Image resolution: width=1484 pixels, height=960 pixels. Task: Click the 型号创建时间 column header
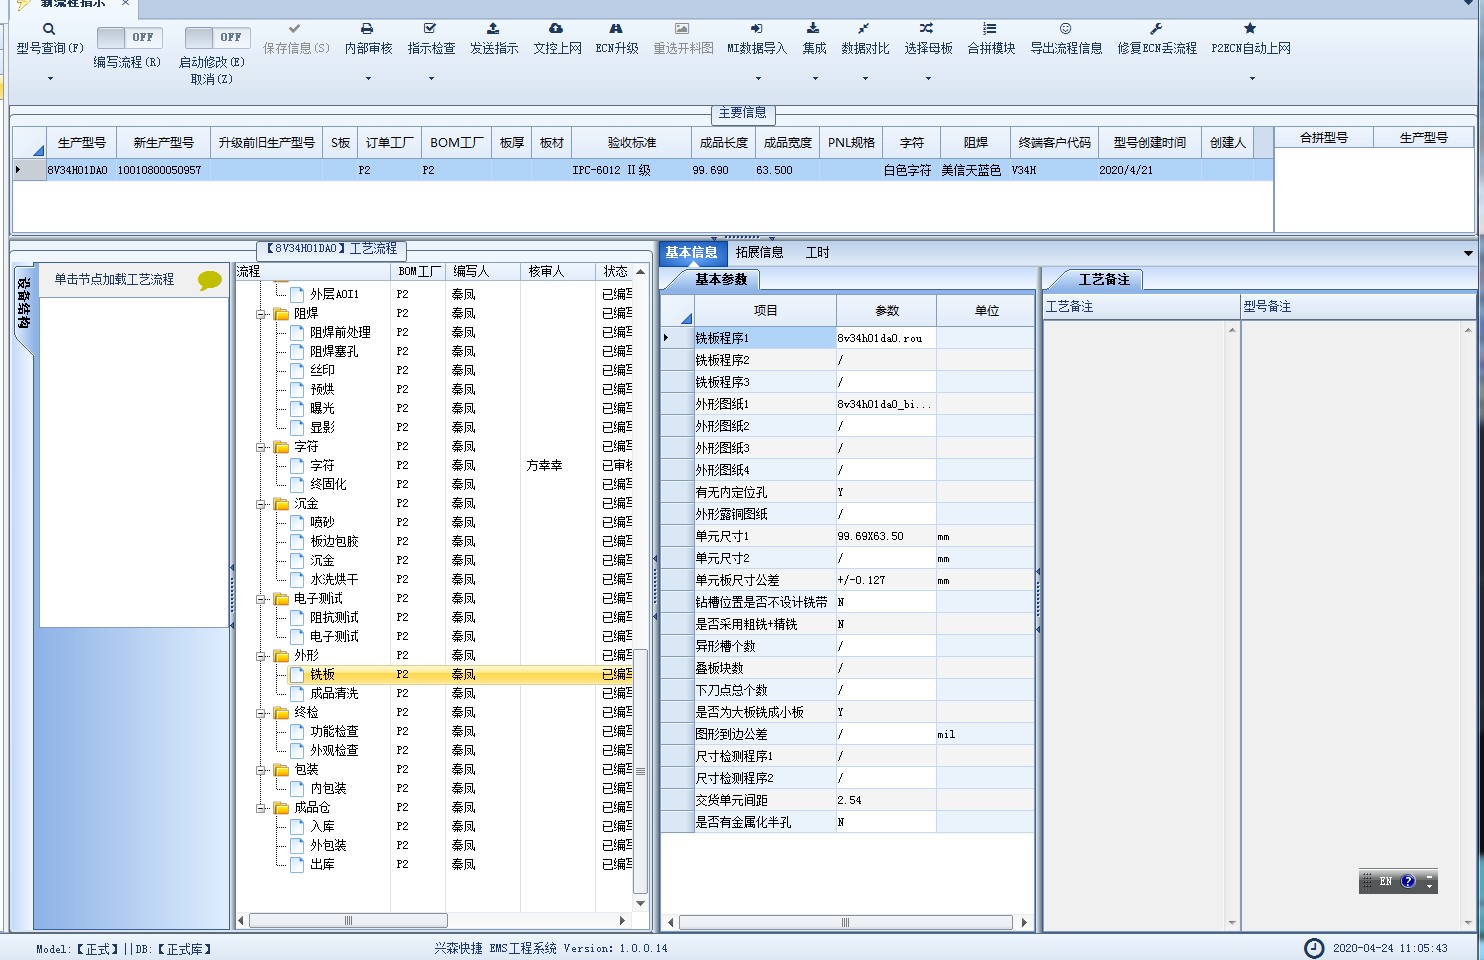click(x=1149, y=142)
